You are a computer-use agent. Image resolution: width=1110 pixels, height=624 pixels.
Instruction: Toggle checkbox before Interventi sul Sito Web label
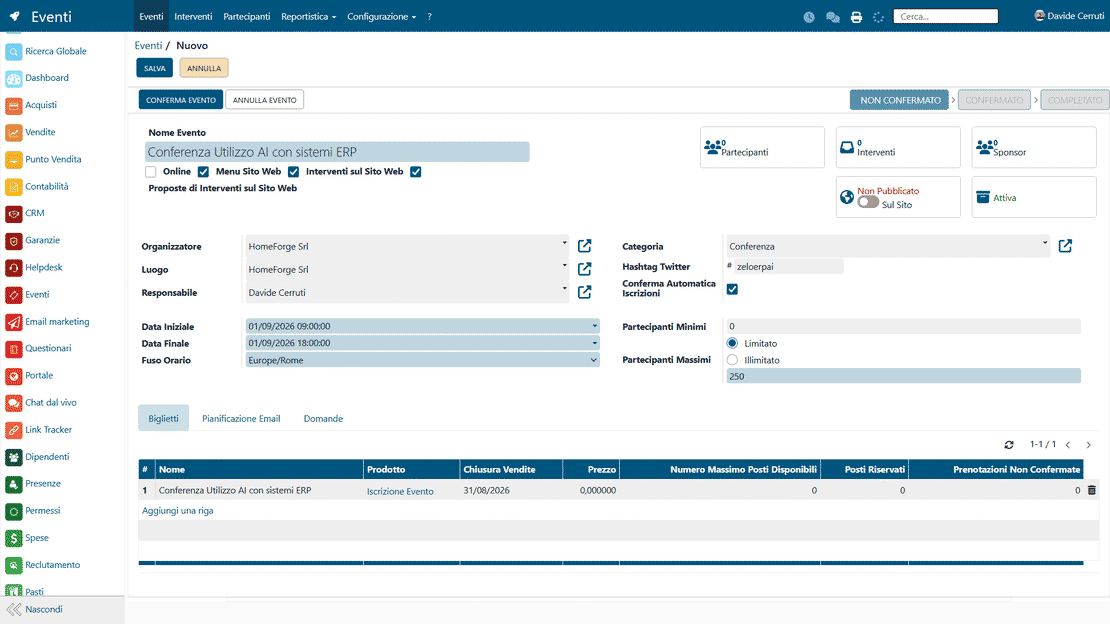(x=293, y=172)
